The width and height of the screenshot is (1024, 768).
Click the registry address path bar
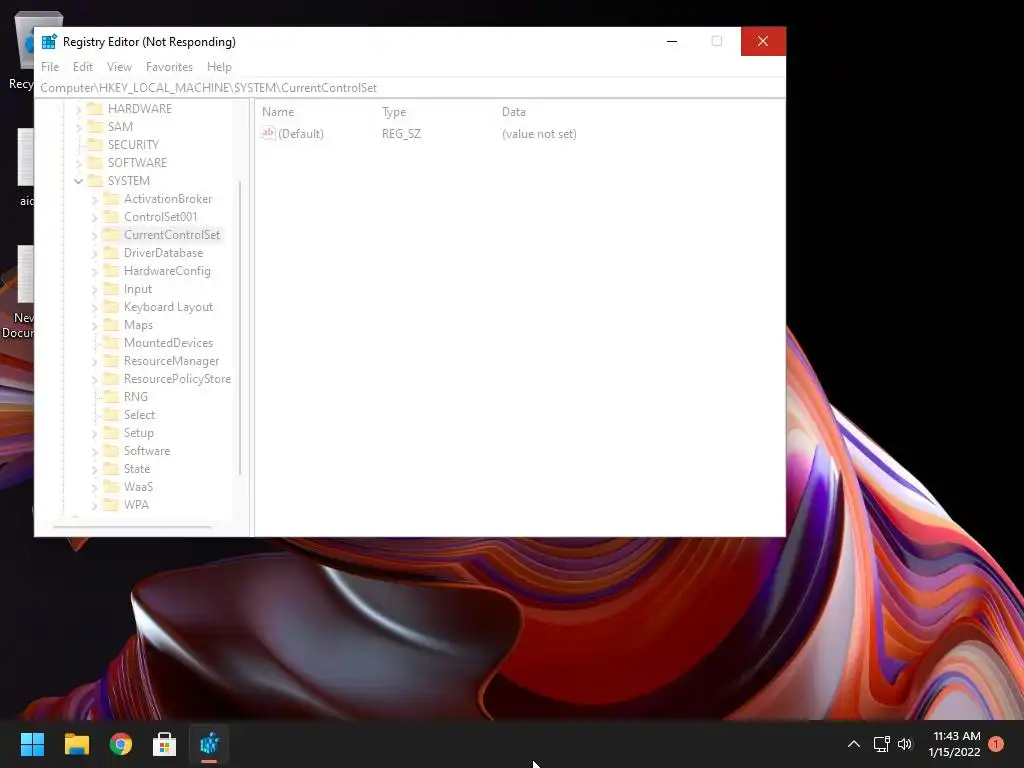click(410, 88)
